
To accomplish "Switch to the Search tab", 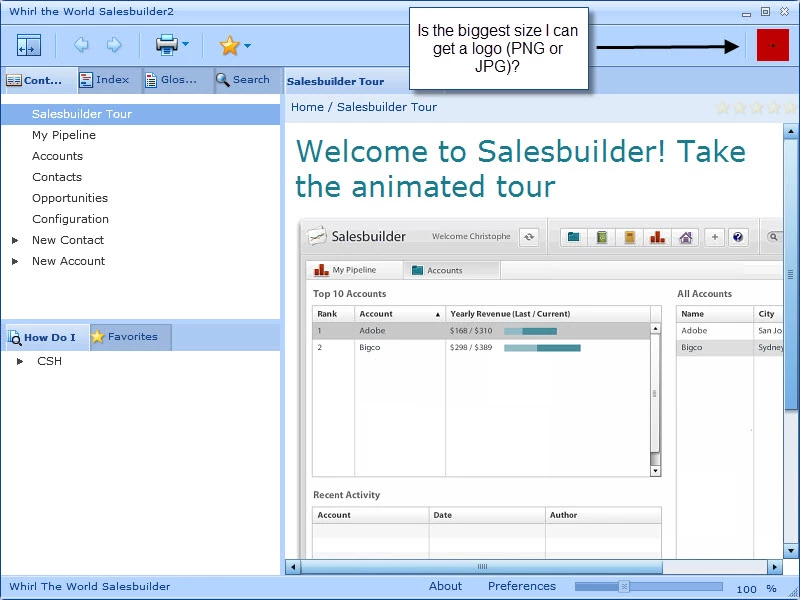I will tap(248, 80).
